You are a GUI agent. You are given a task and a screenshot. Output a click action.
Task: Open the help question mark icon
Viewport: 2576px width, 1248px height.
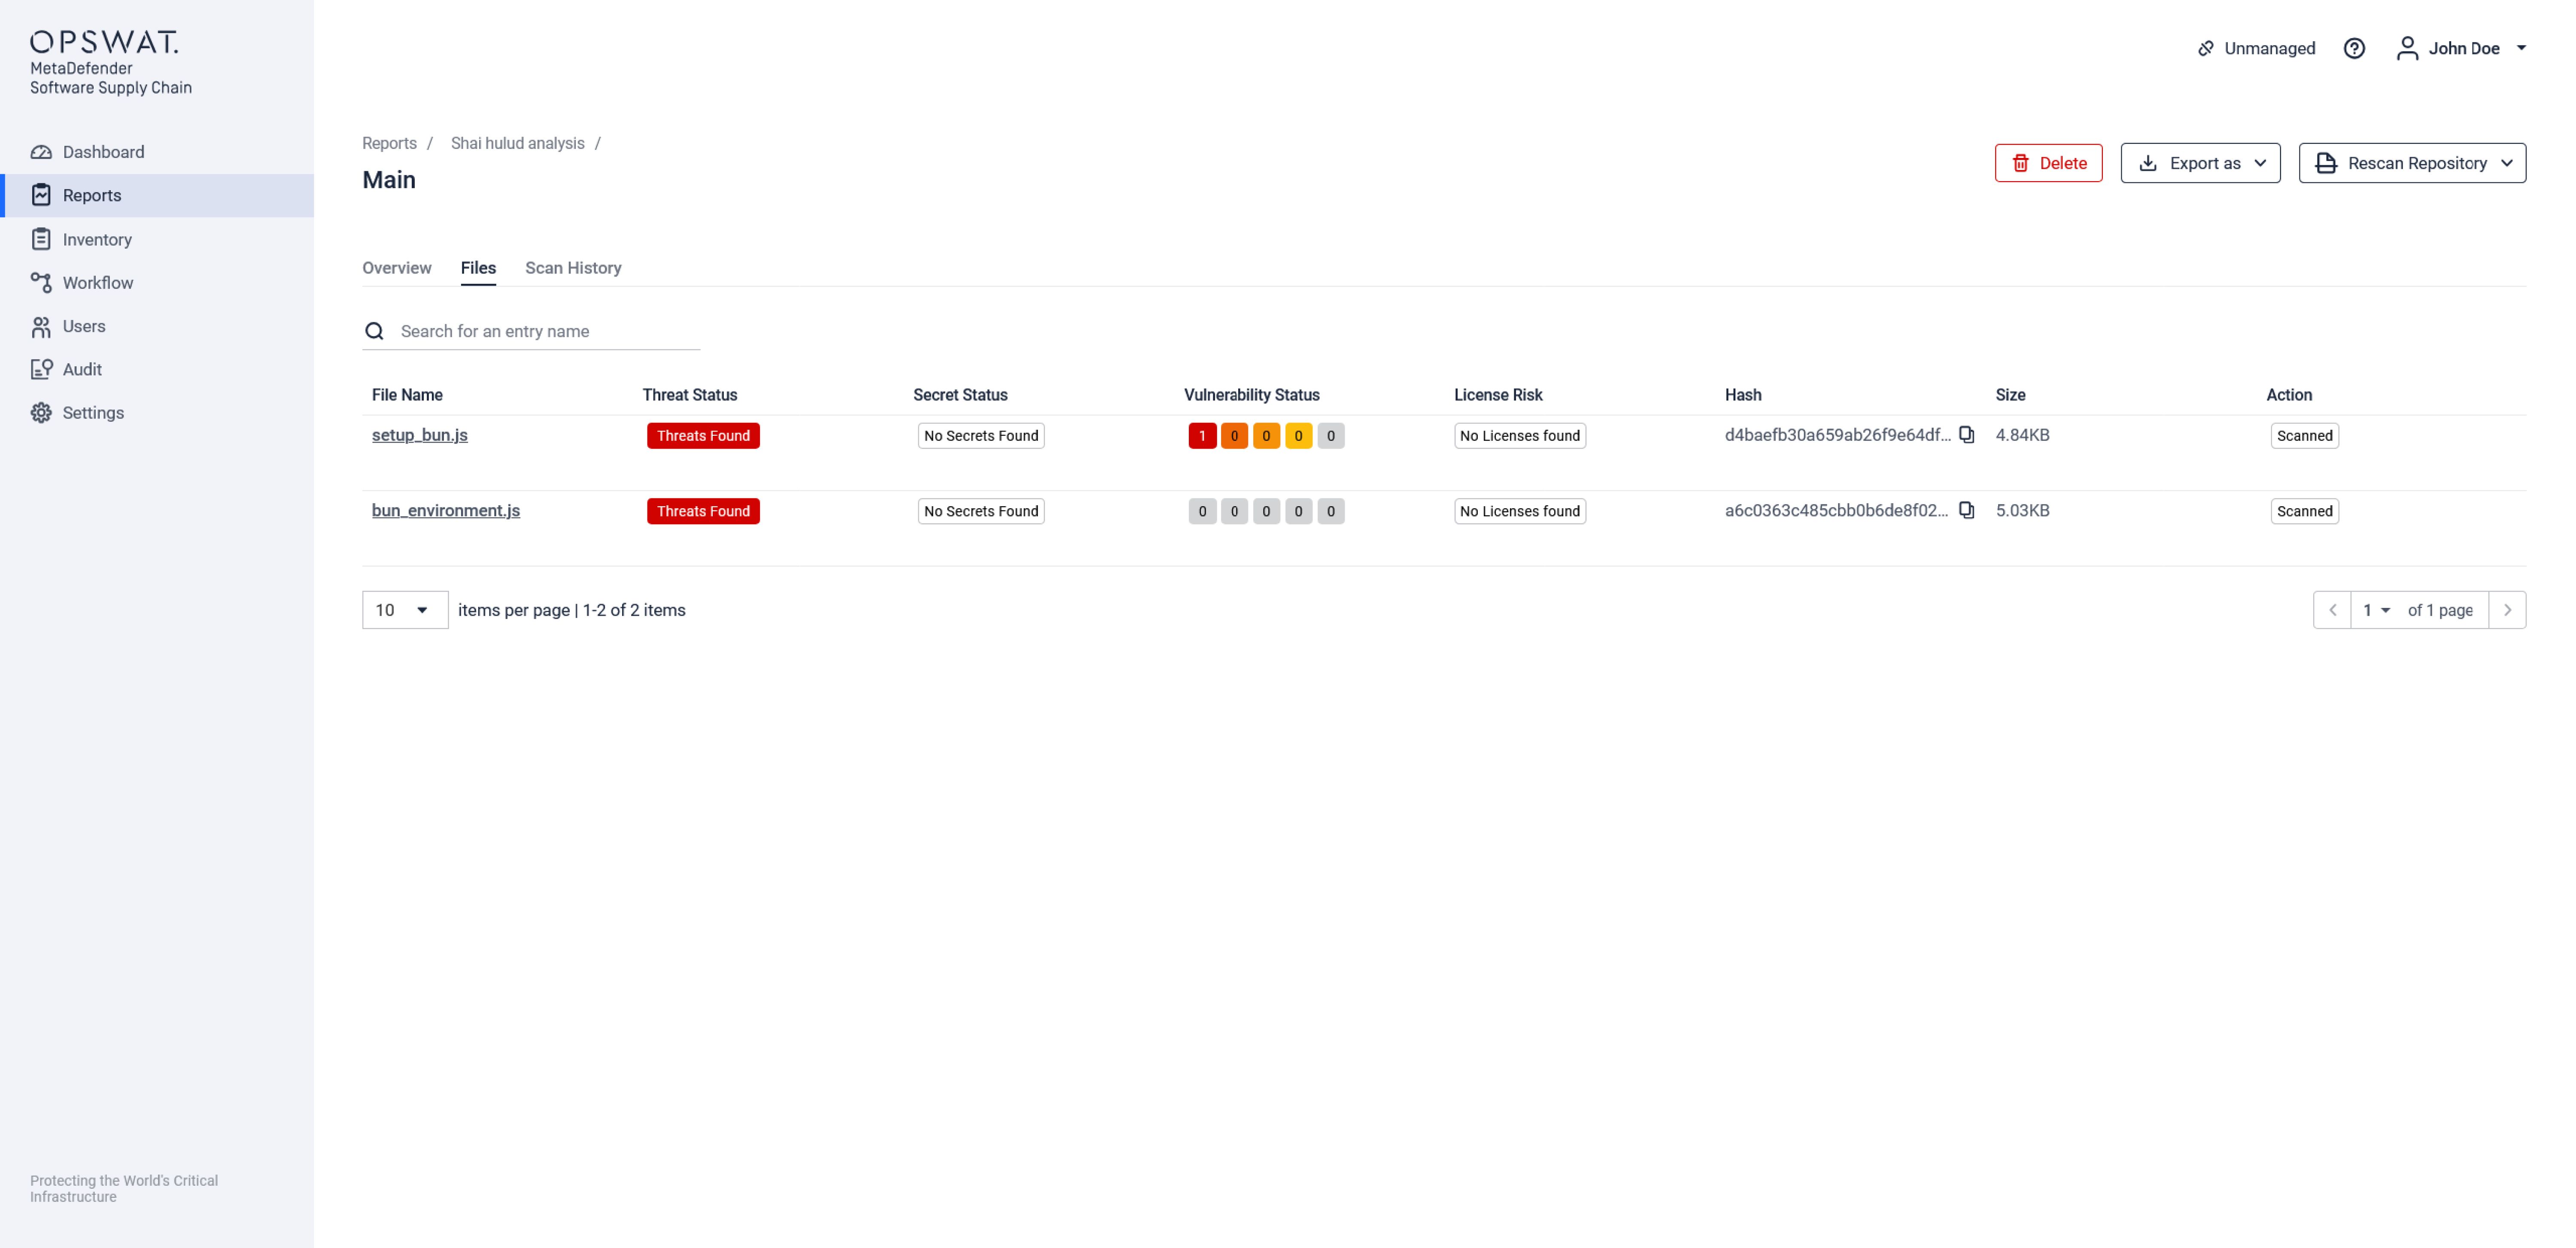point(2354,48)
